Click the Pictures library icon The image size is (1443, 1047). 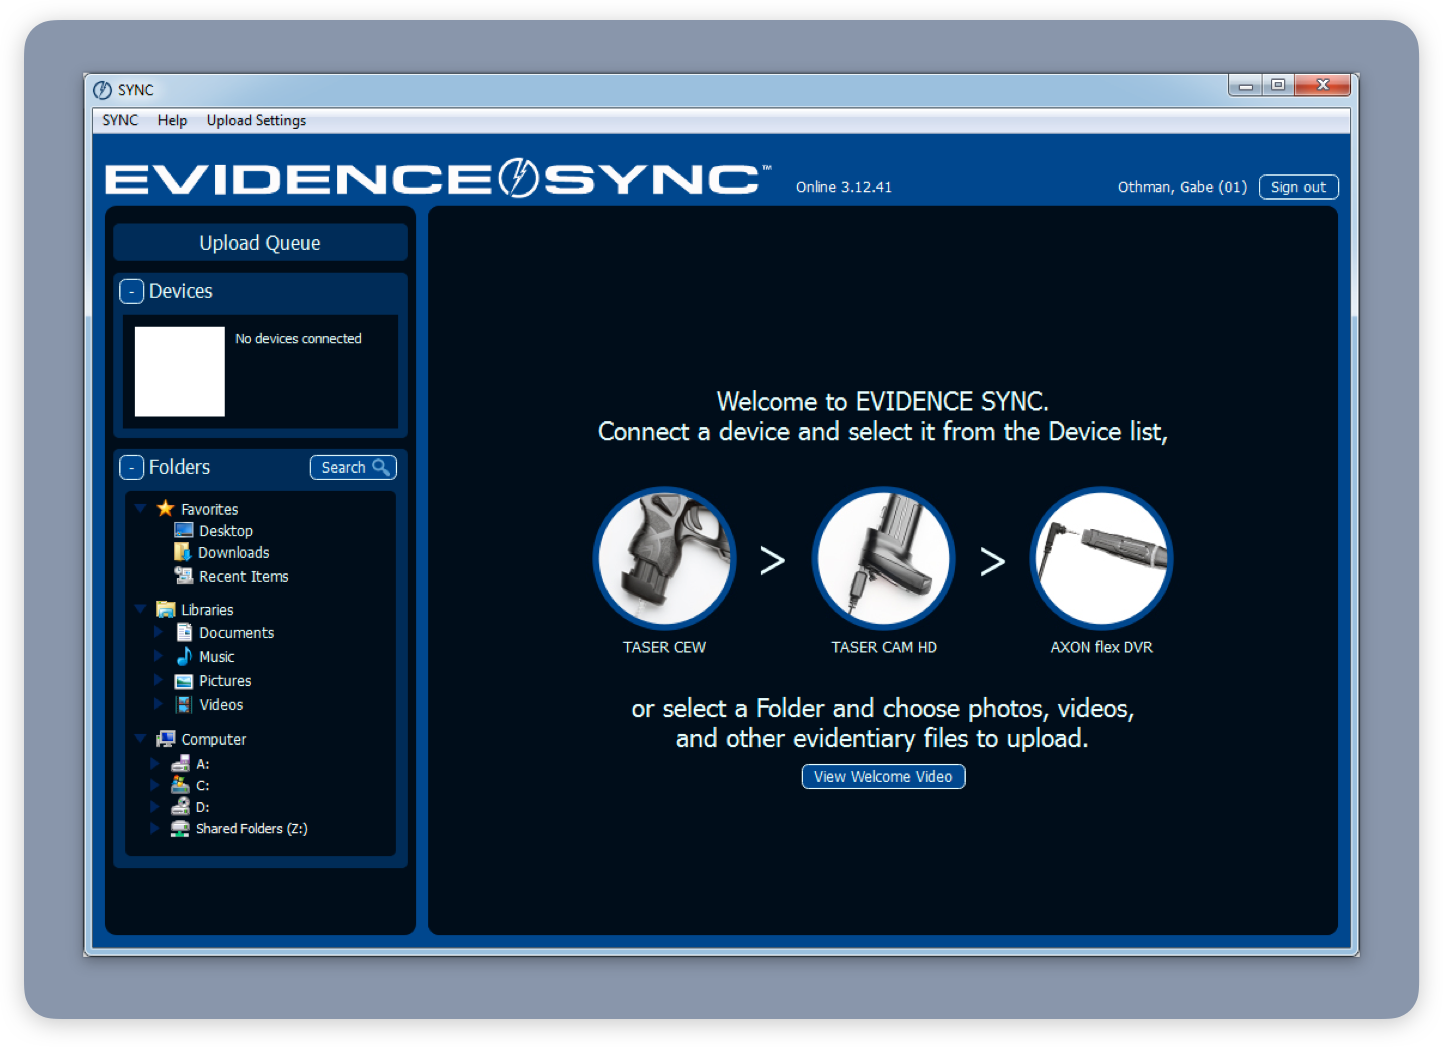(x=184, y=681)
